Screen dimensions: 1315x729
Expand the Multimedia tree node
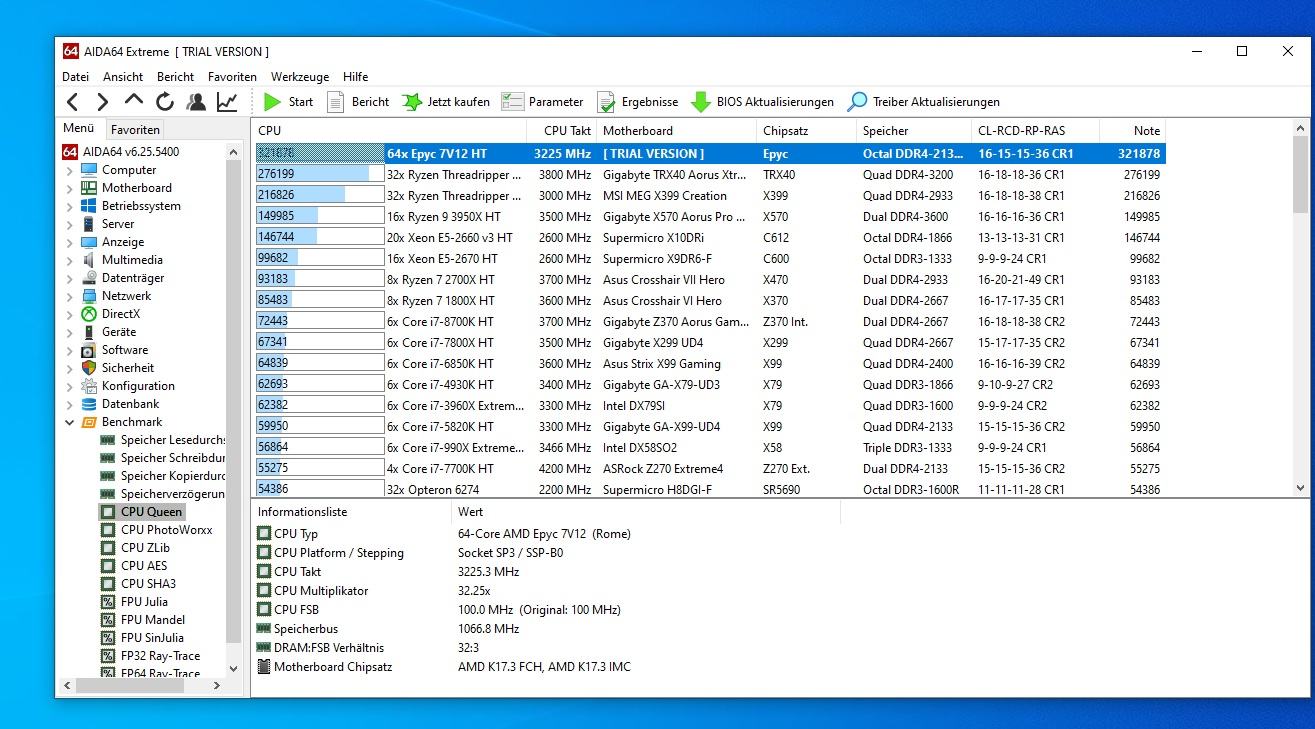(70, 260)
